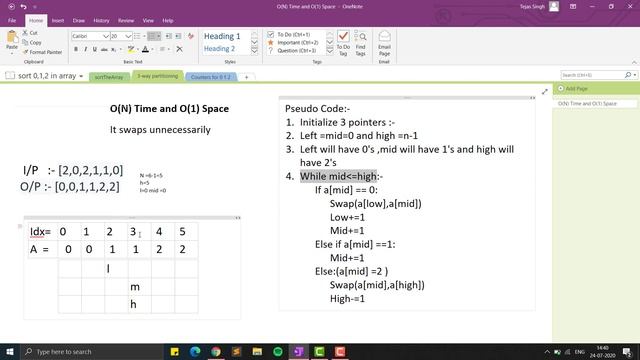Expand the Tags gallery
Viewport: 640px width, 360px height.
point(330,51)
